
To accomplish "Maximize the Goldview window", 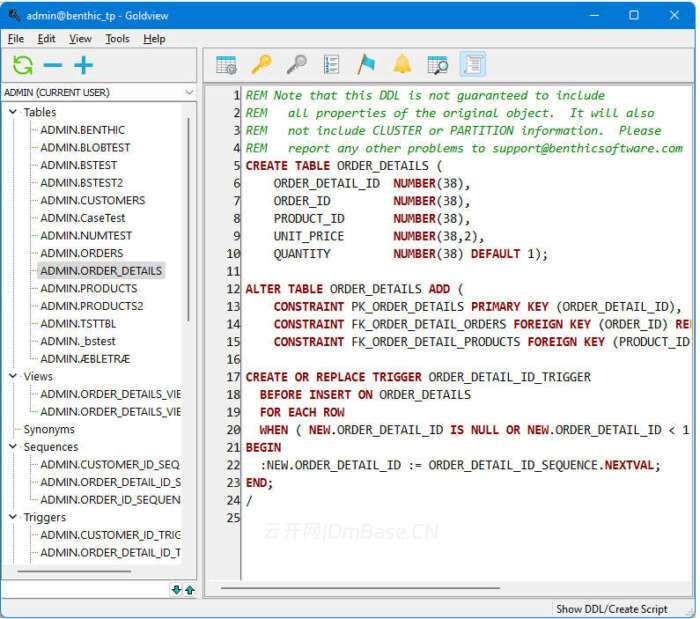I will click(633, 15).
